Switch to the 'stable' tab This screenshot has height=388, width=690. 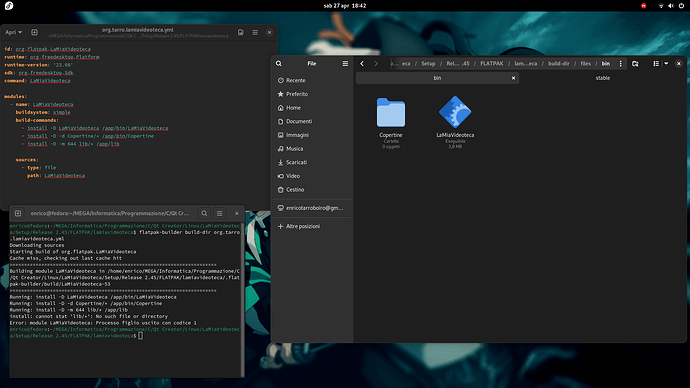(x=602, y=78)
